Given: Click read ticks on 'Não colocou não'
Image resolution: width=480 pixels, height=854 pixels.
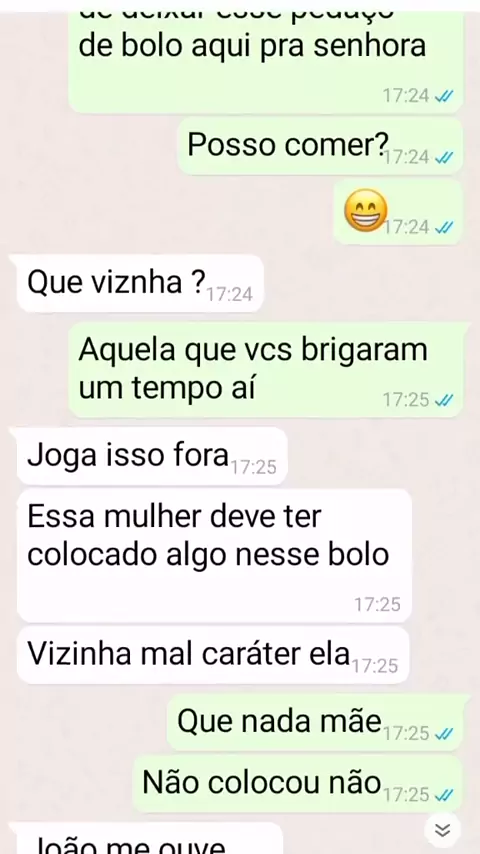Looking at the screenshot, I should pos(445,795).
